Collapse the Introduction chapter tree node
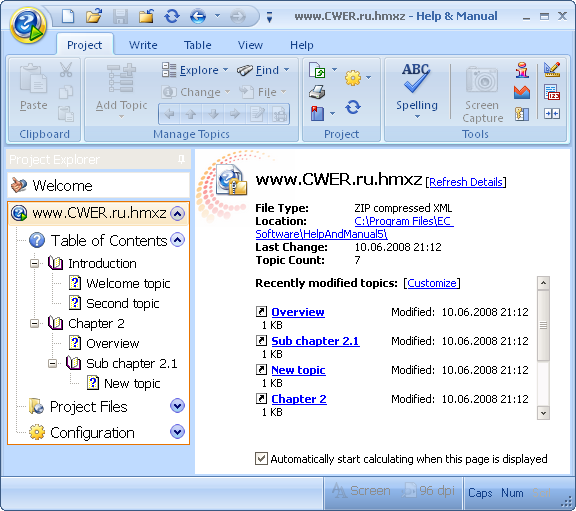Viewport: 576px width, 511px height. (35, 263)
